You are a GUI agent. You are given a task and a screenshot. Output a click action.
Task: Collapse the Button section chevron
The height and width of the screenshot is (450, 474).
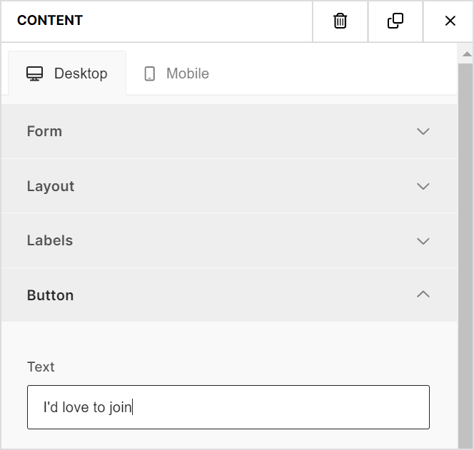coord(423,294)
